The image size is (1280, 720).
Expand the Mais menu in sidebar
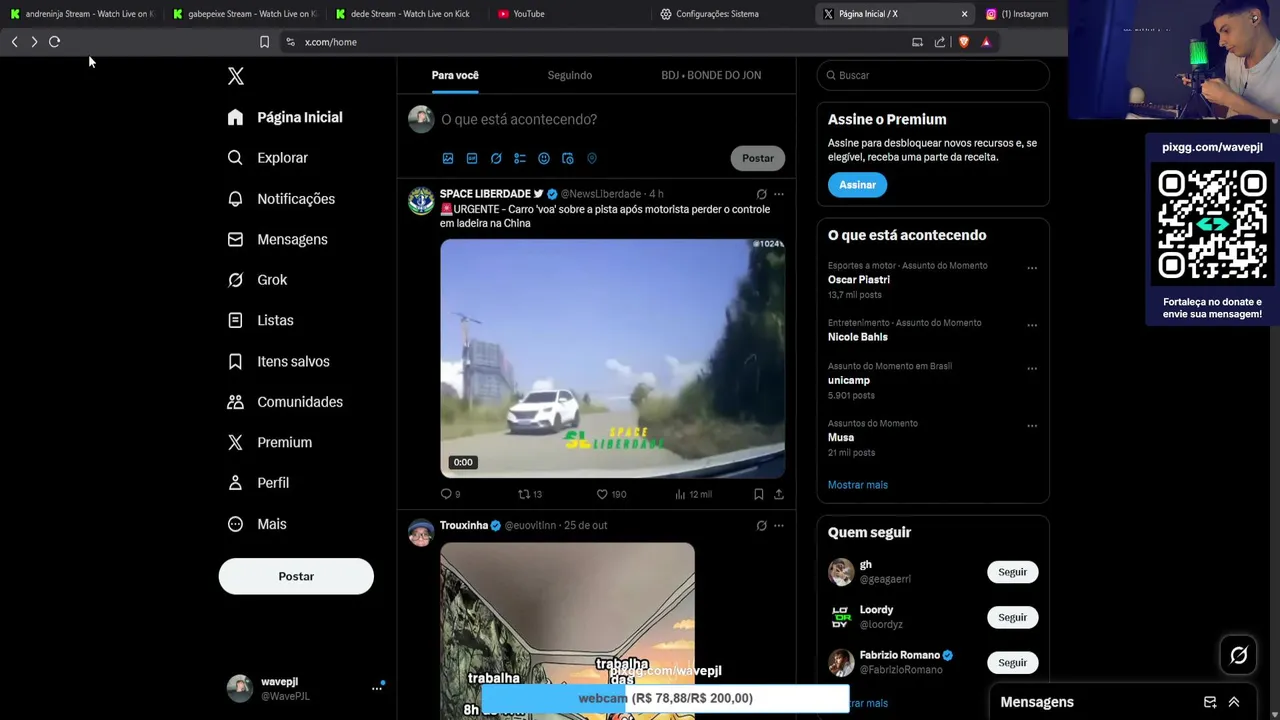point(257,524)
